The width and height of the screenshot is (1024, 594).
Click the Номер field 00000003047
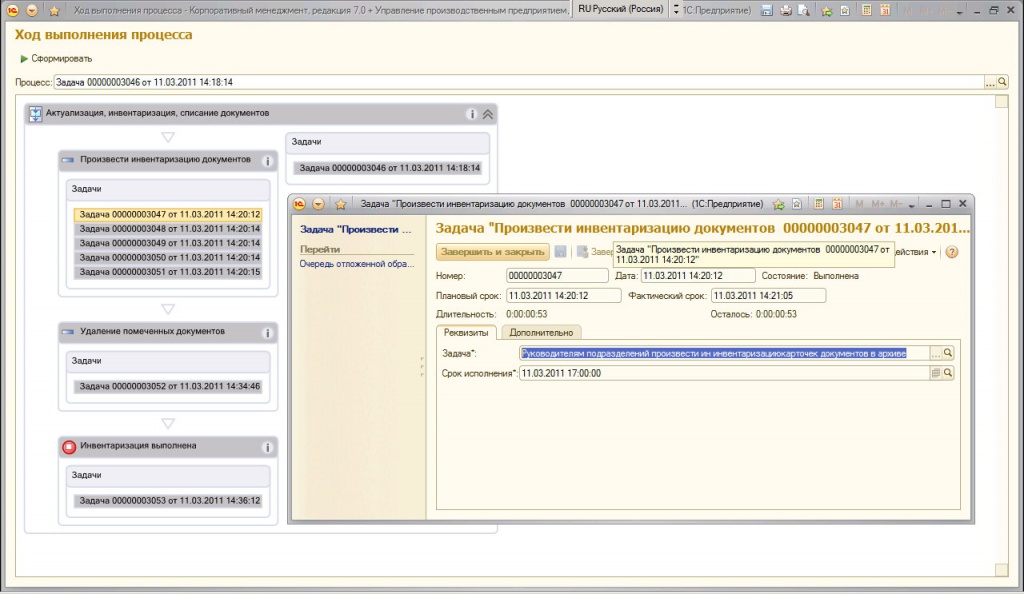click(557, 276)
